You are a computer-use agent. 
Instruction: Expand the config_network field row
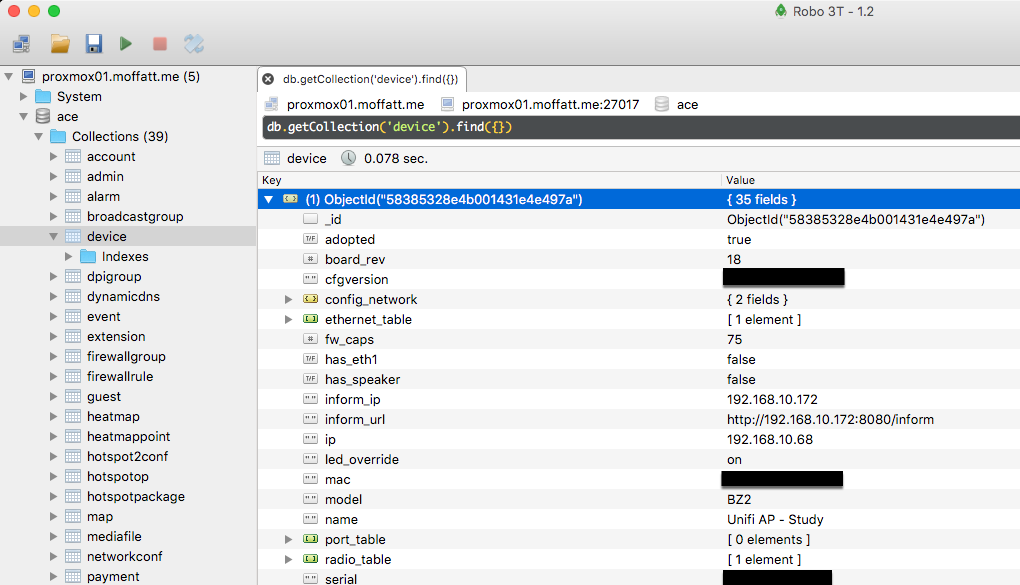pyautogui.click(x=288, y=300)
